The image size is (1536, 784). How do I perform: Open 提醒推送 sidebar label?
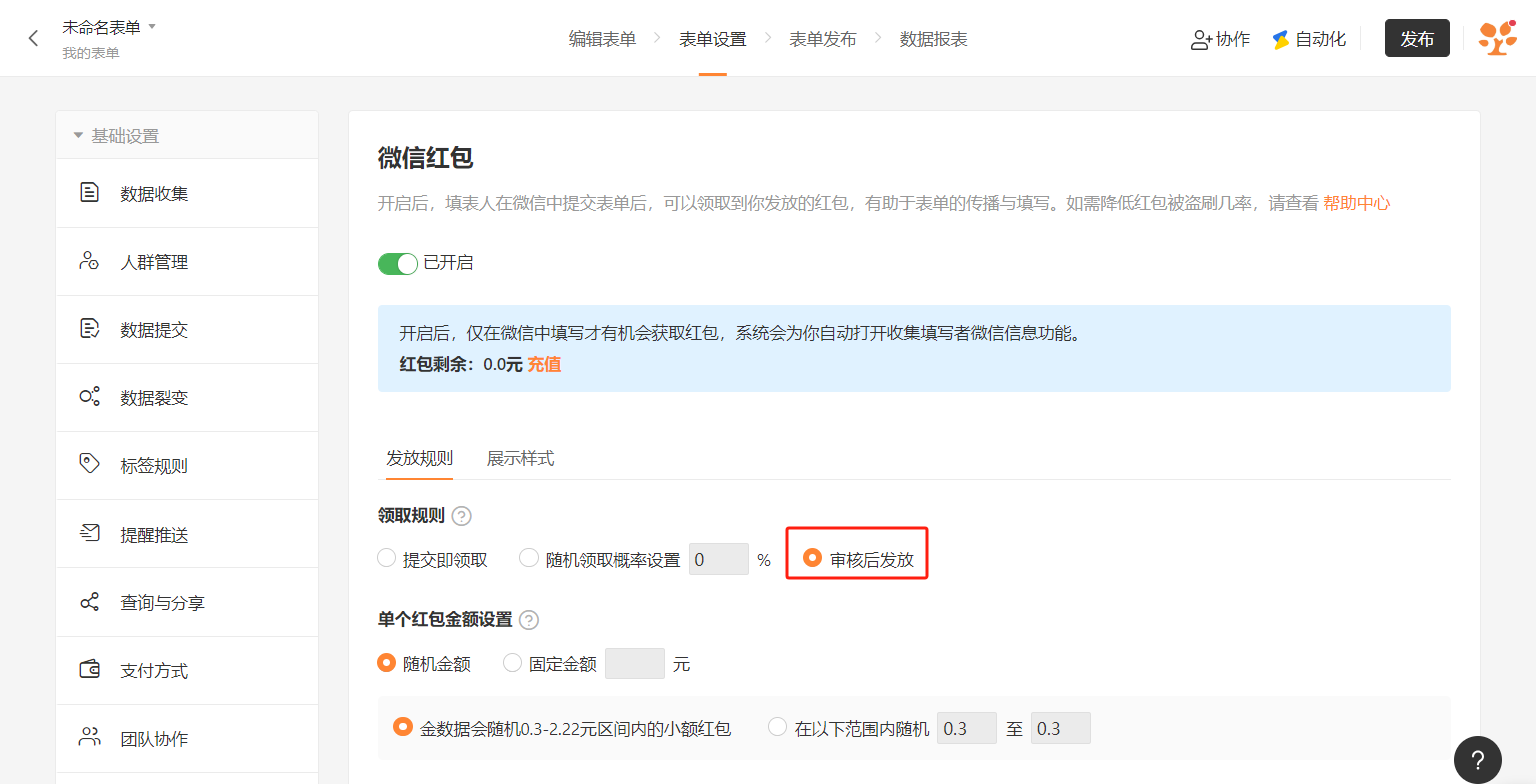click(154, 535)
